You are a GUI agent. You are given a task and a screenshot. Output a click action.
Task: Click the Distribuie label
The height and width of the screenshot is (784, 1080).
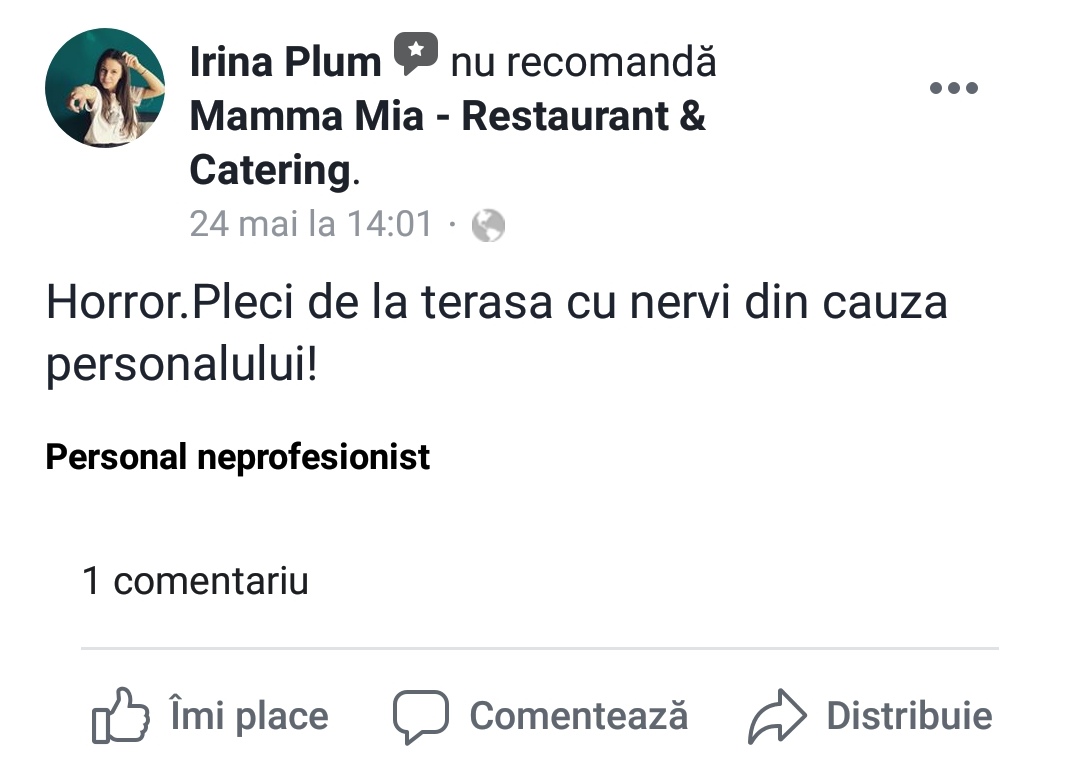[x=909, y=716]
